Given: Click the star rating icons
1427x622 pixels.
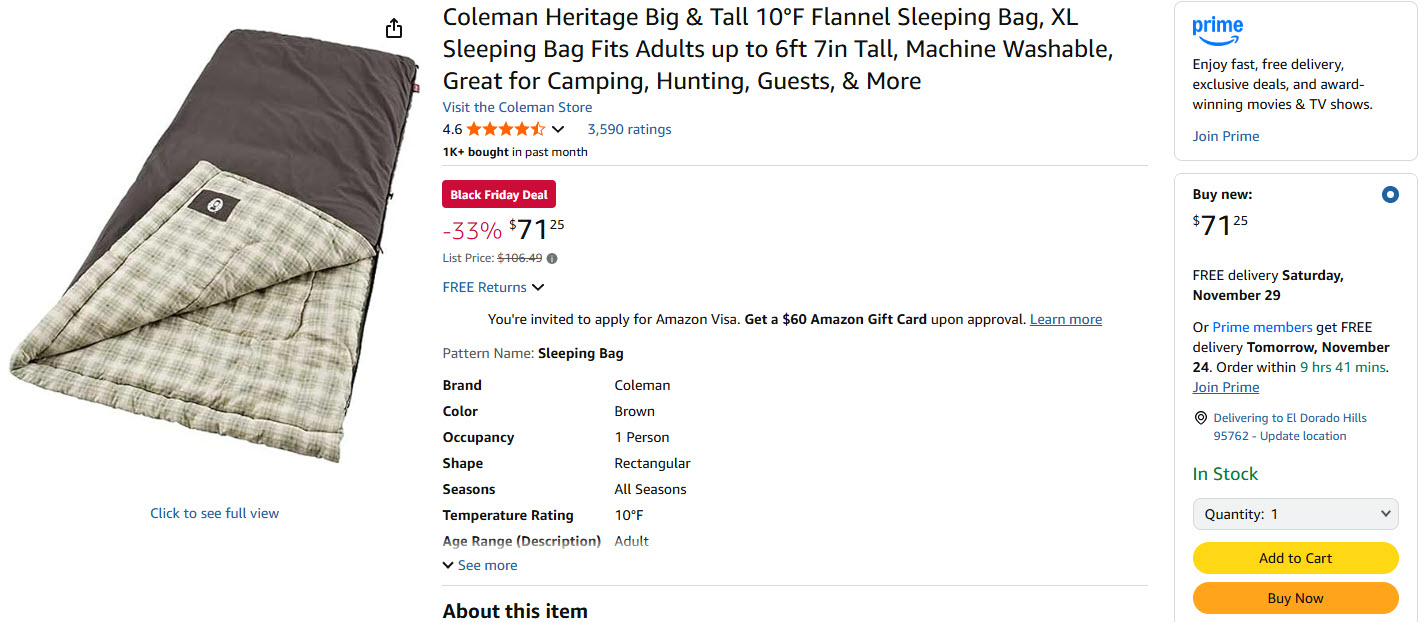Looking at the screenshot, I should 505,129.
